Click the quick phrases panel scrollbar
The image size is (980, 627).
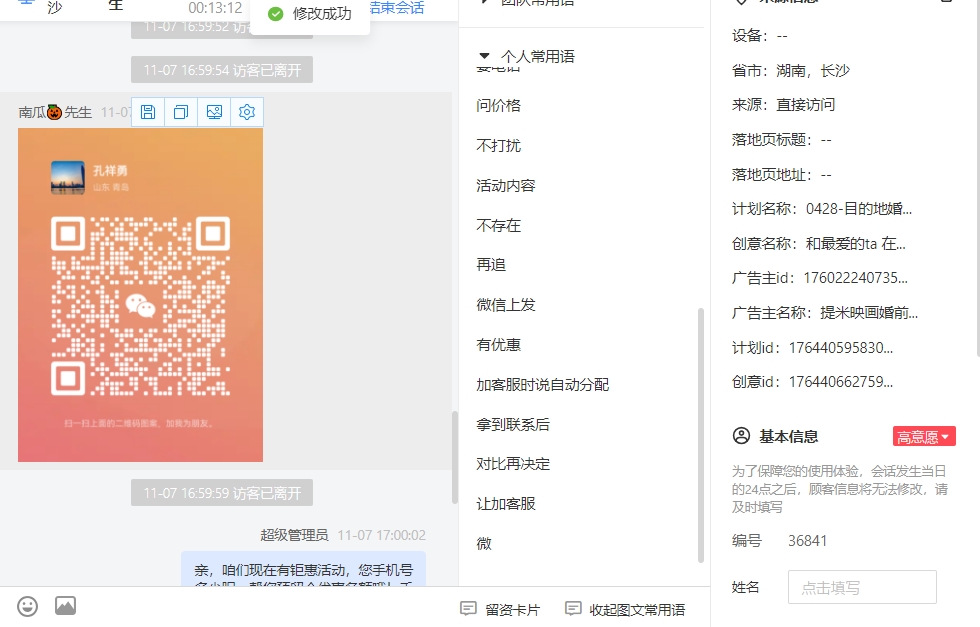701,435
